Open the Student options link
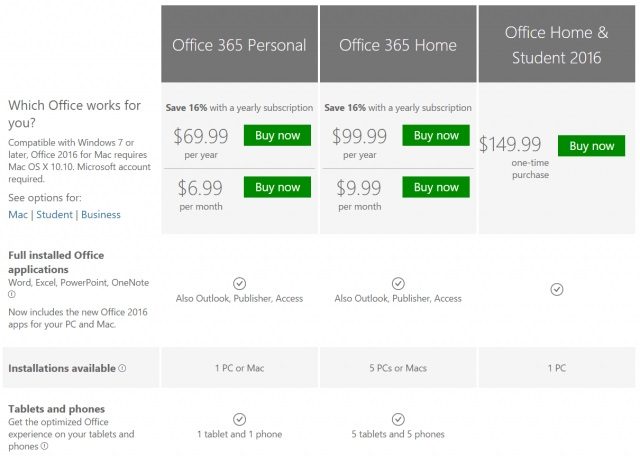This screenshot has height=458, width=640. point(55,214)
